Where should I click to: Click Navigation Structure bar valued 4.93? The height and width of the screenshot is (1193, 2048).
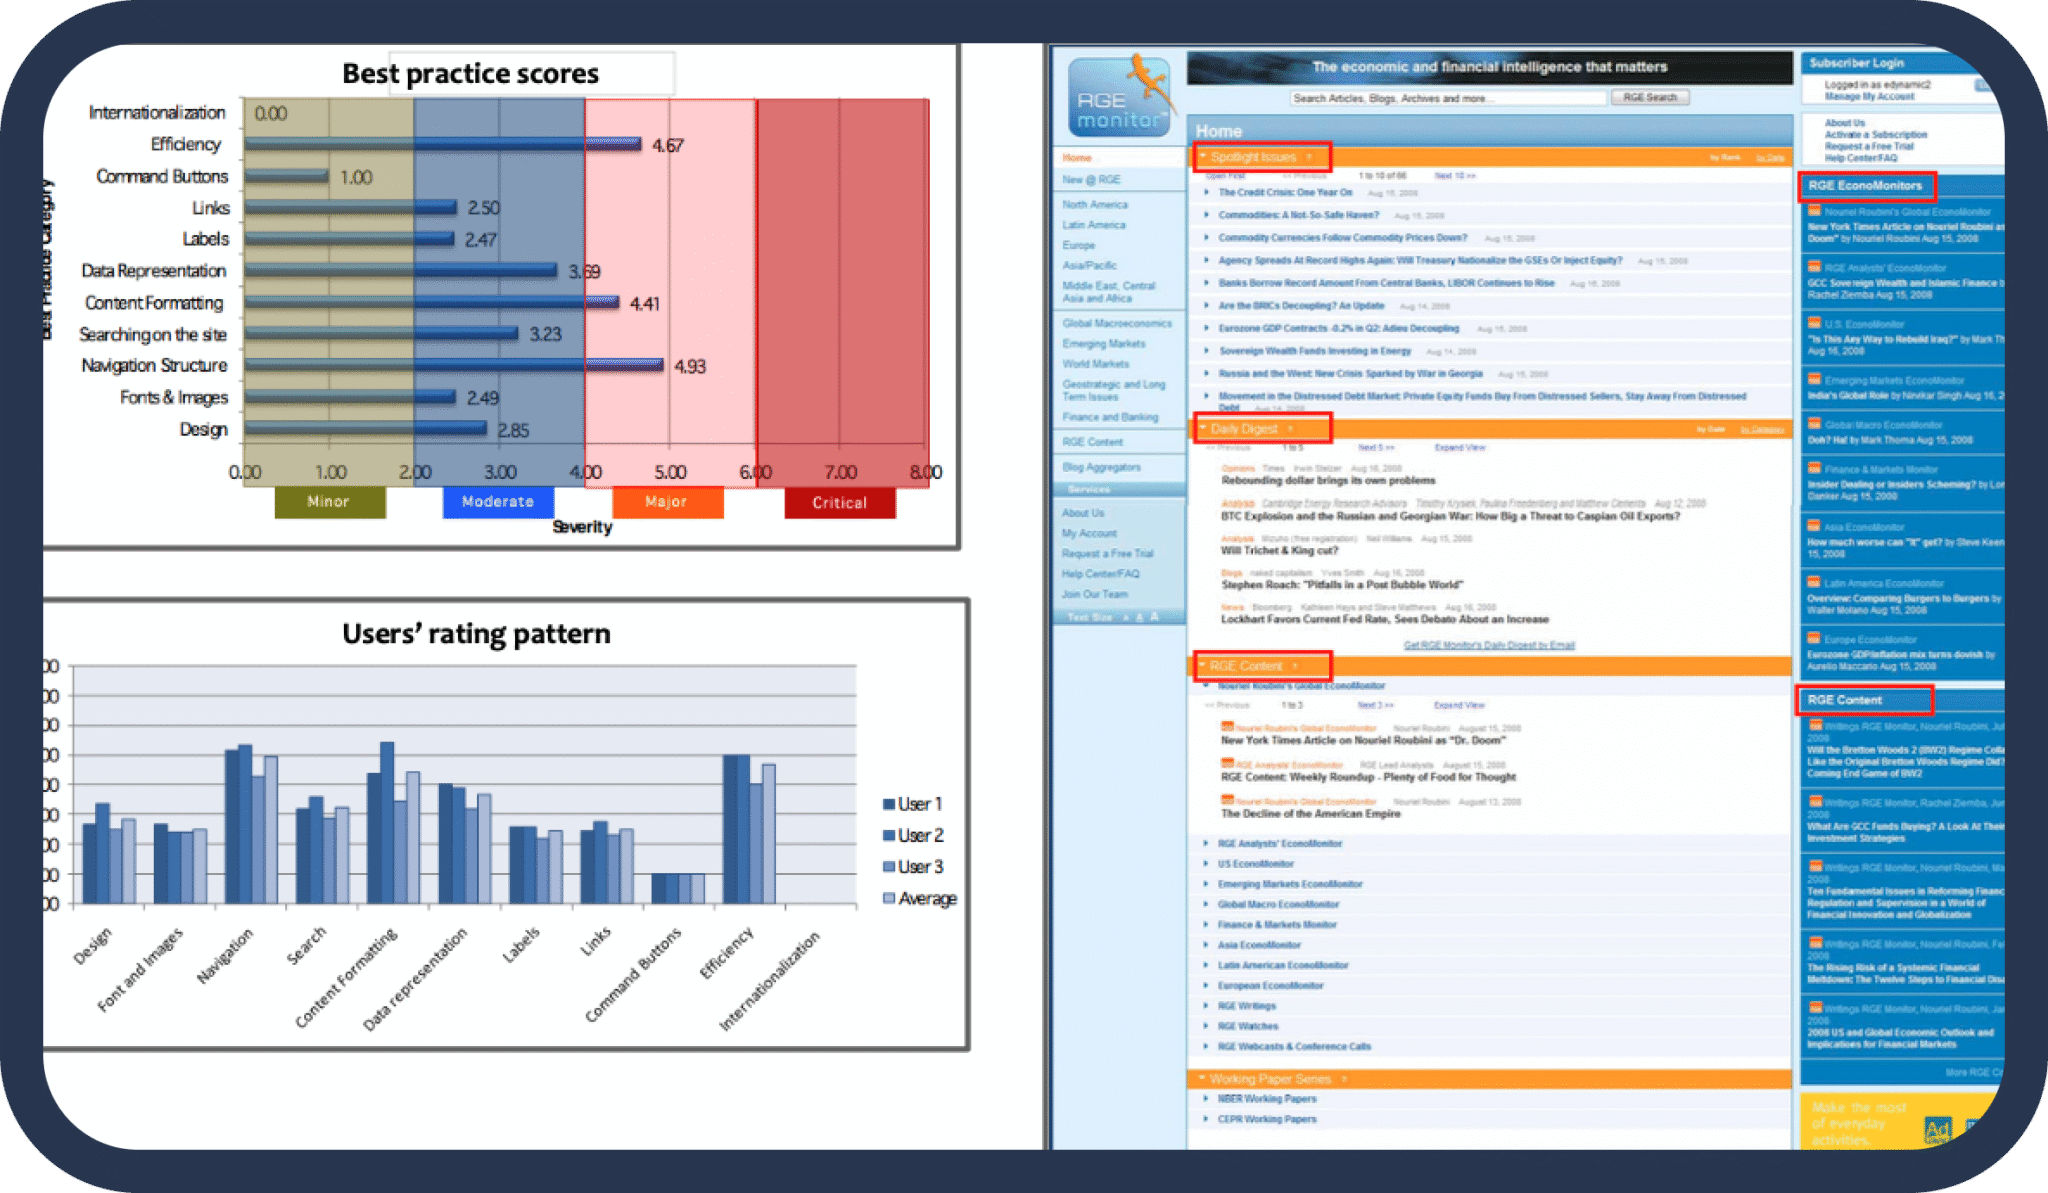454,365
